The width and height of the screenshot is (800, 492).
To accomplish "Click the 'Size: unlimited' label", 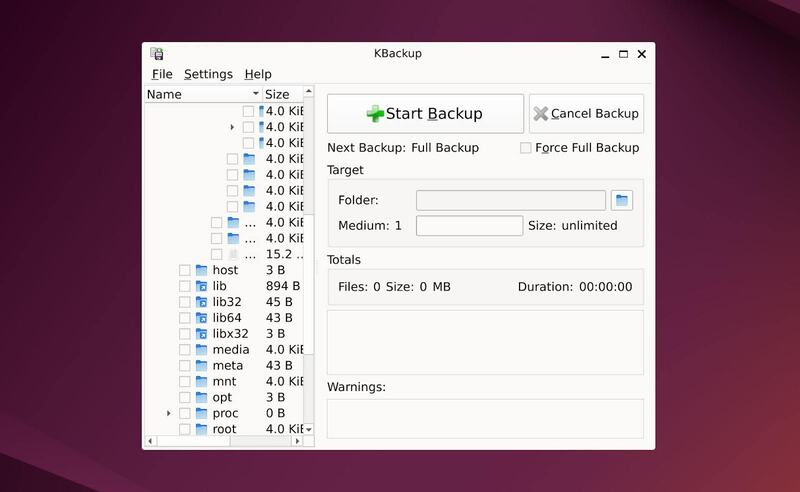I will click(x=572, y=226).
